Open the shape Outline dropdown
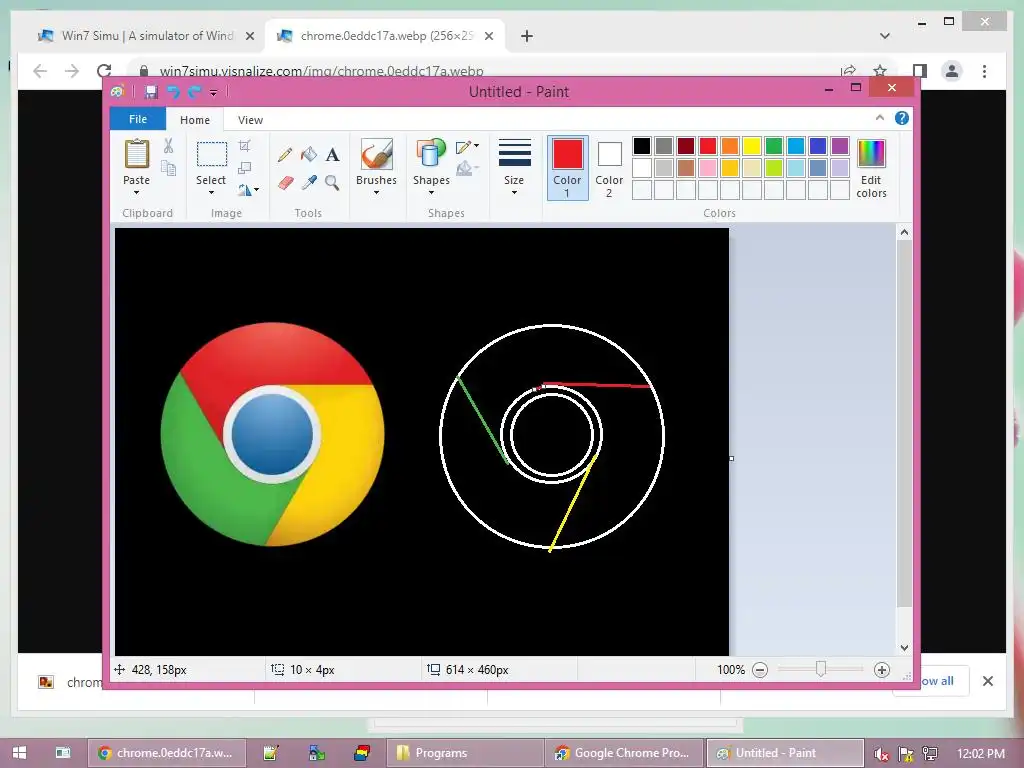 (x=468, y=147)
